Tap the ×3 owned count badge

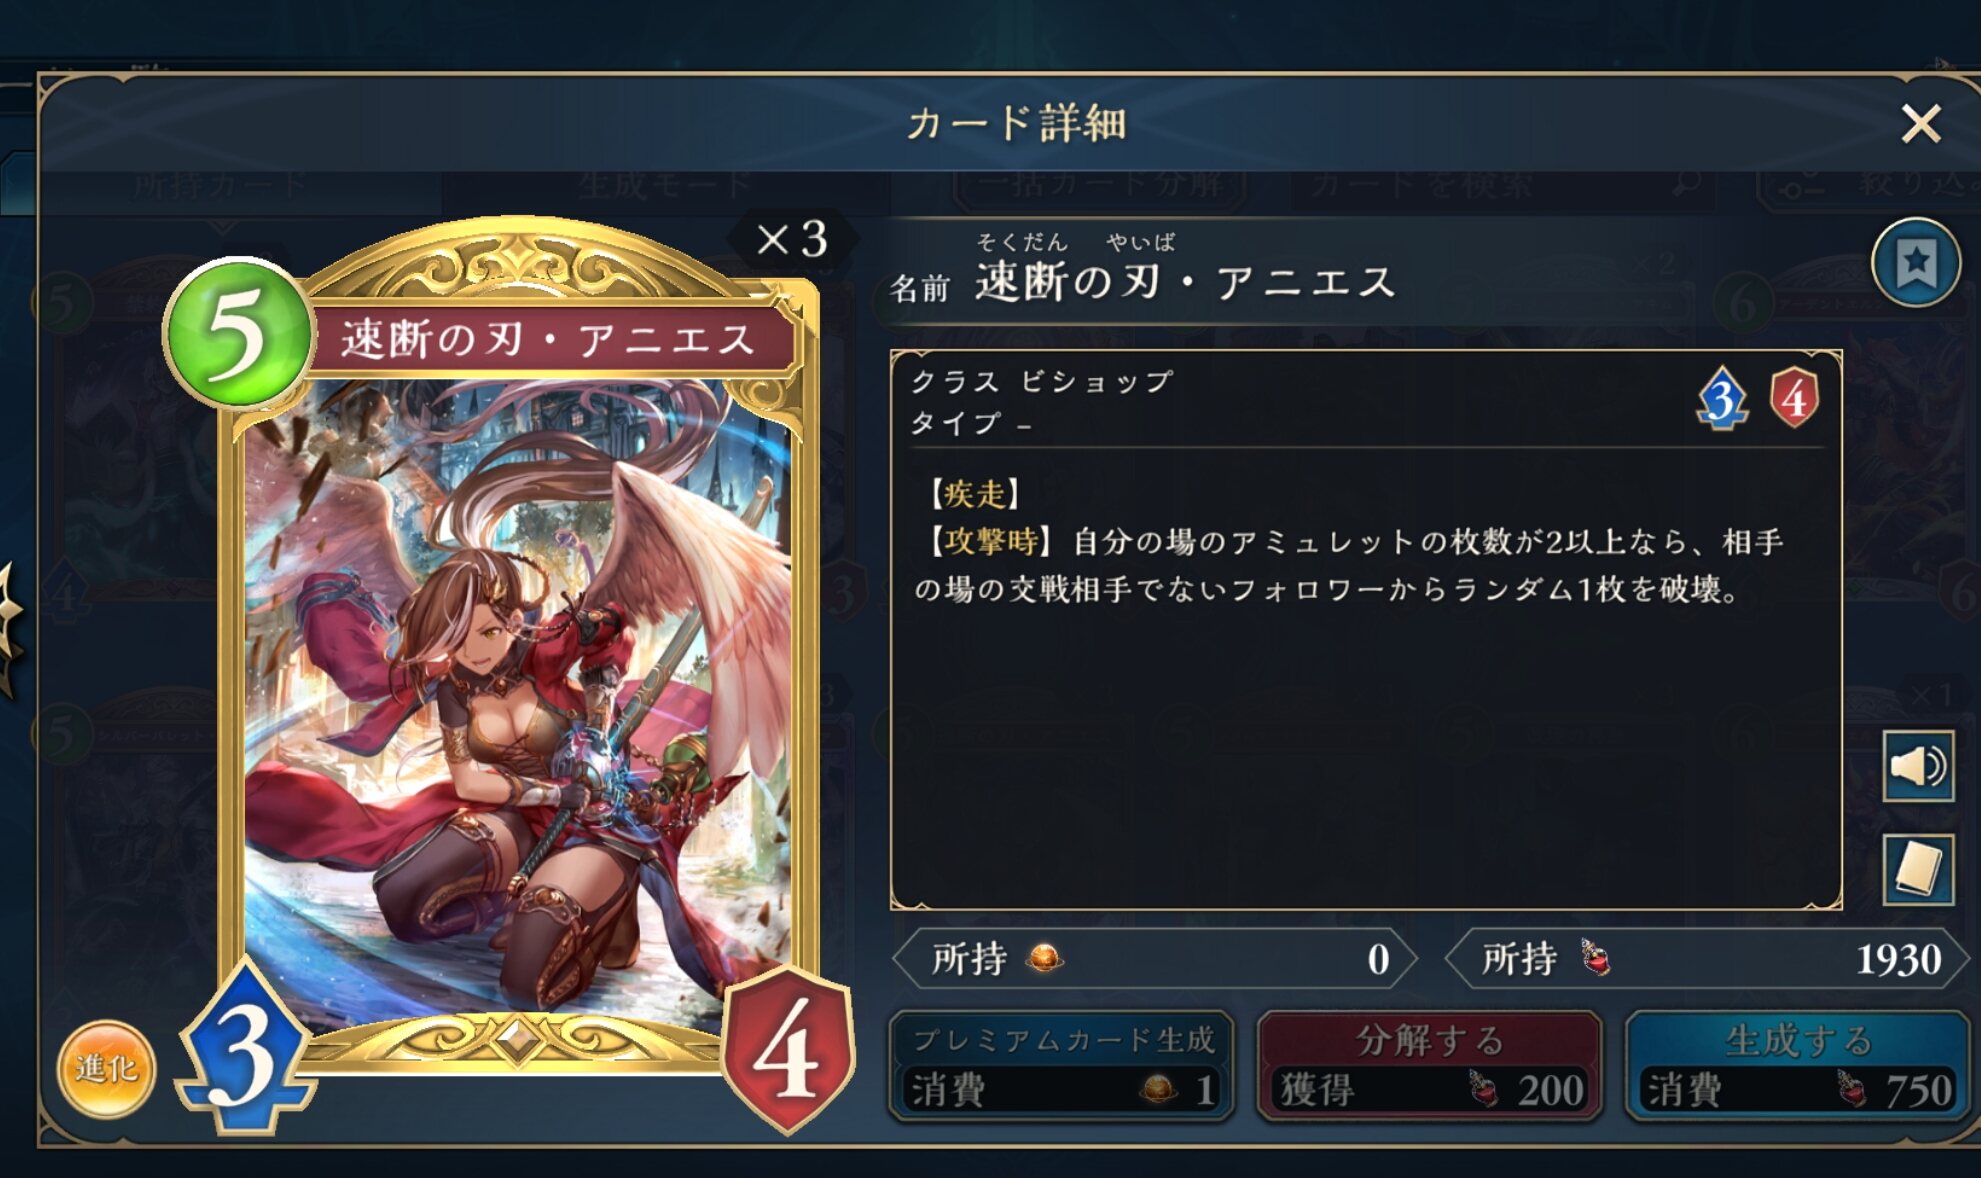[x=791, y=239]
